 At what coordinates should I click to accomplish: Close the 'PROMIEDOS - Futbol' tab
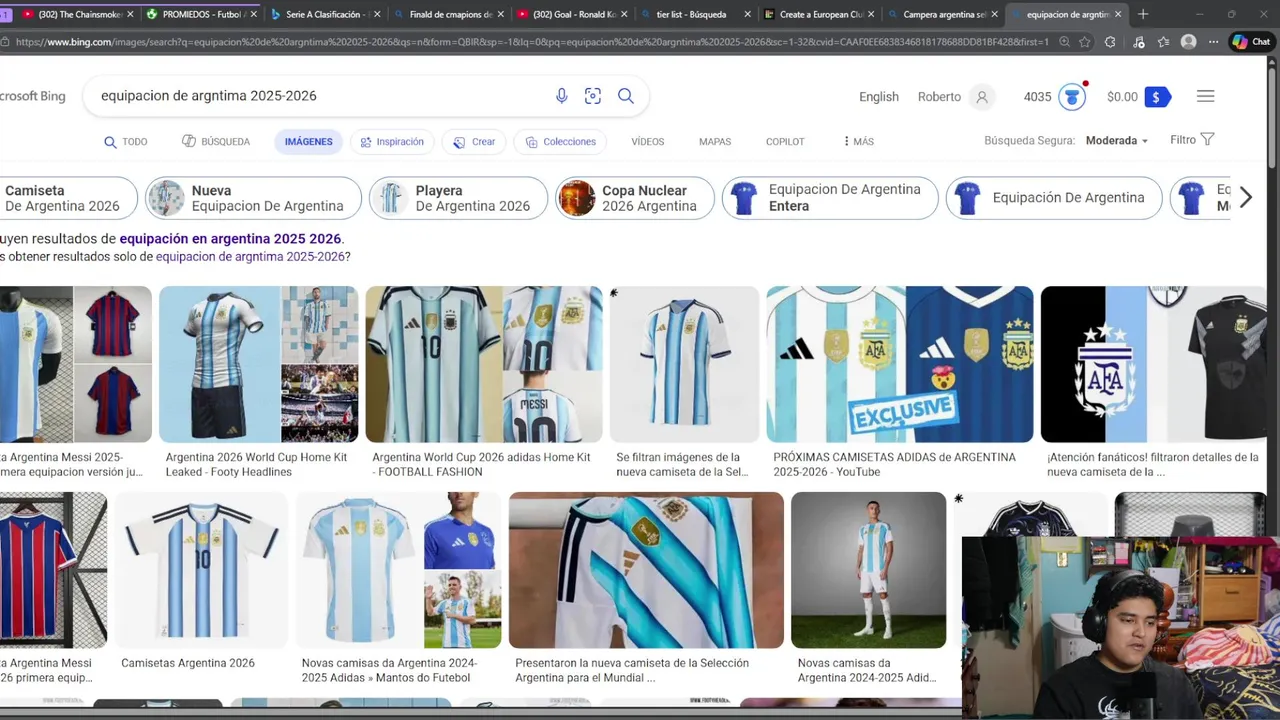[253, 15]
